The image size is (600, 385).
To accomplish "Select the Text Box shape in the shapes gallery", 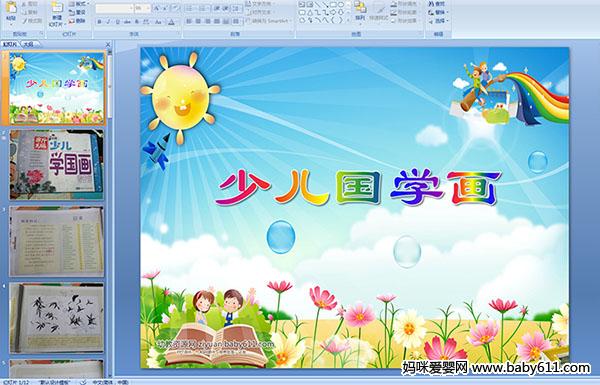I will tap(302, 4).
